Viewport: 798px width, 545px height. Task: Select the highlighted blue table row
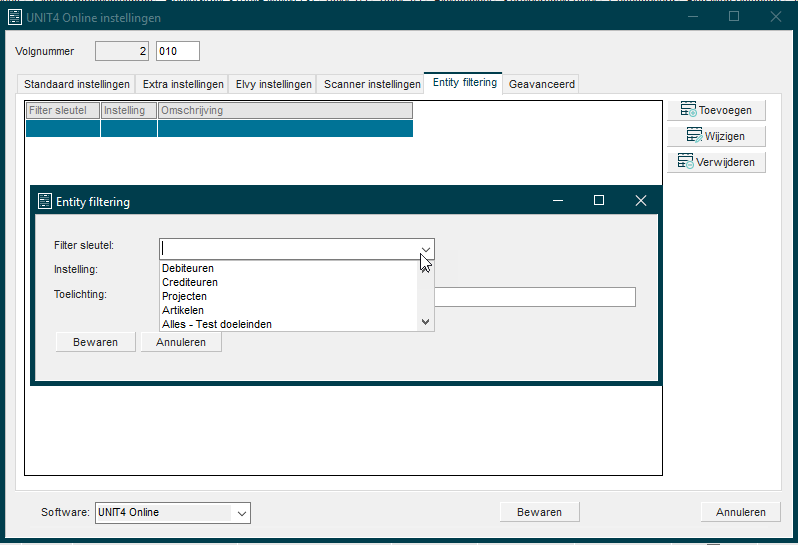pyautogui.click(x=219, y=128)
